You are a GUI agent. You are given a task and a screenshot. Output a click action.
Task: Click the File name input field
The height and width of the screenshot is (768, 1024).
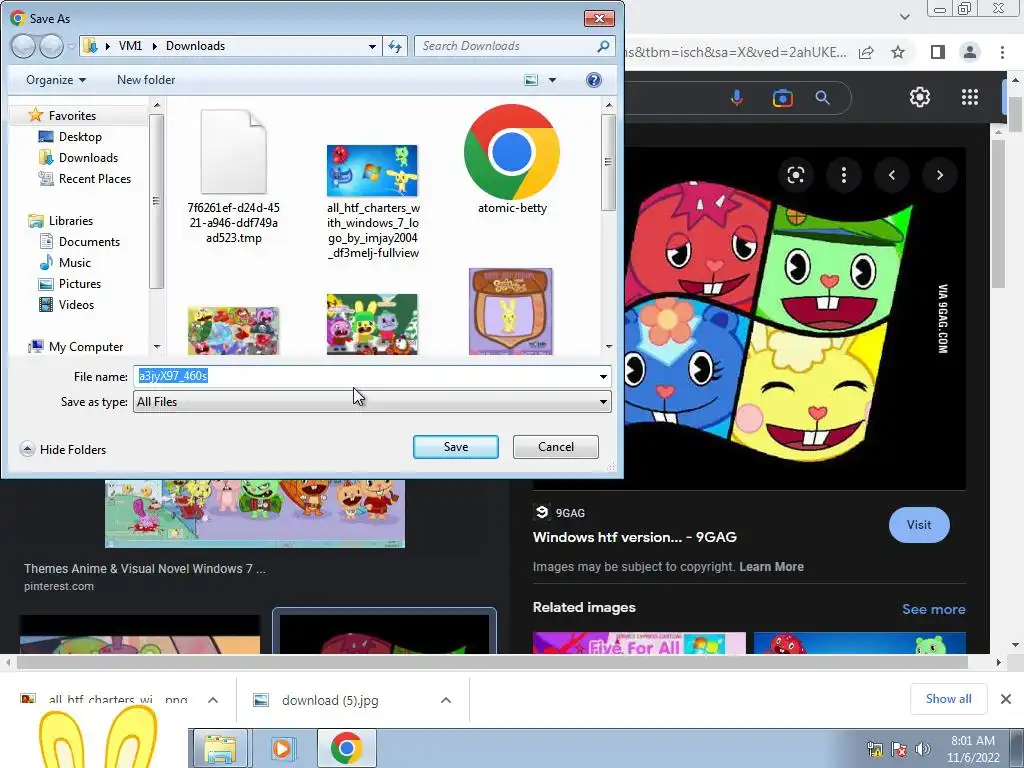click(x=364, y=376)
